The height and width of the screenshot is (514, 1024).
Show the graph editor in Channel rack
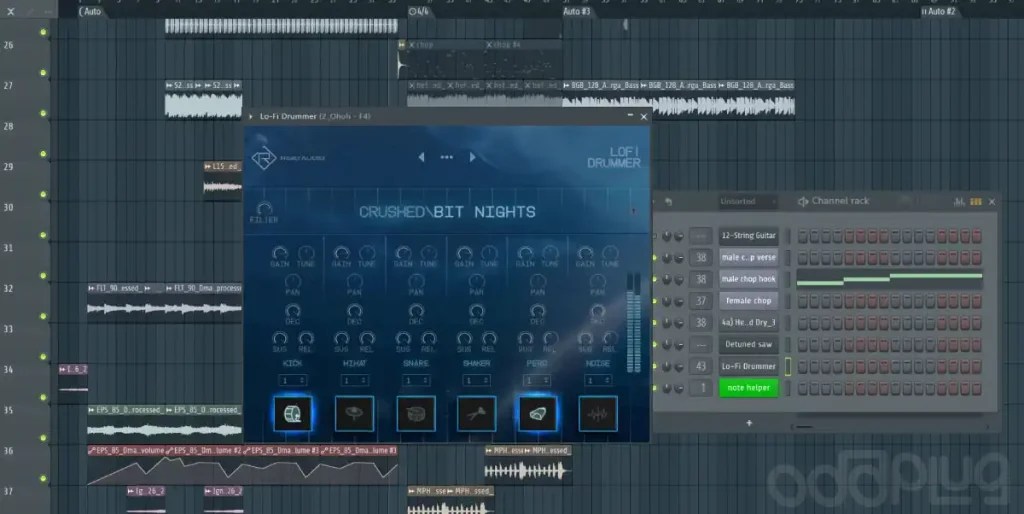pyautogui.click(x=959, y=202)
